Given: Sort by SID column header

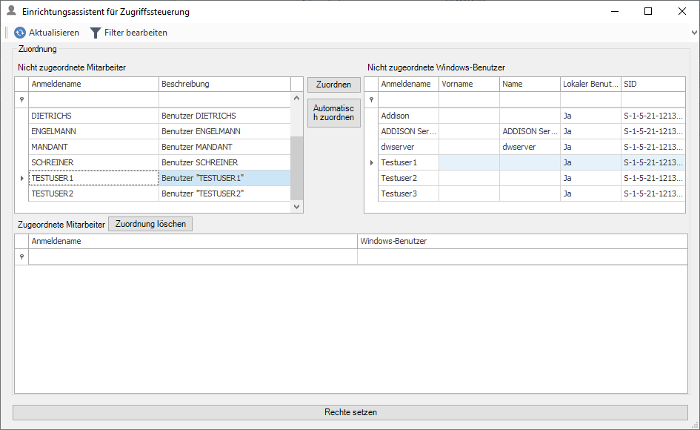Looking at the screenshot, I should click(653, 84).
